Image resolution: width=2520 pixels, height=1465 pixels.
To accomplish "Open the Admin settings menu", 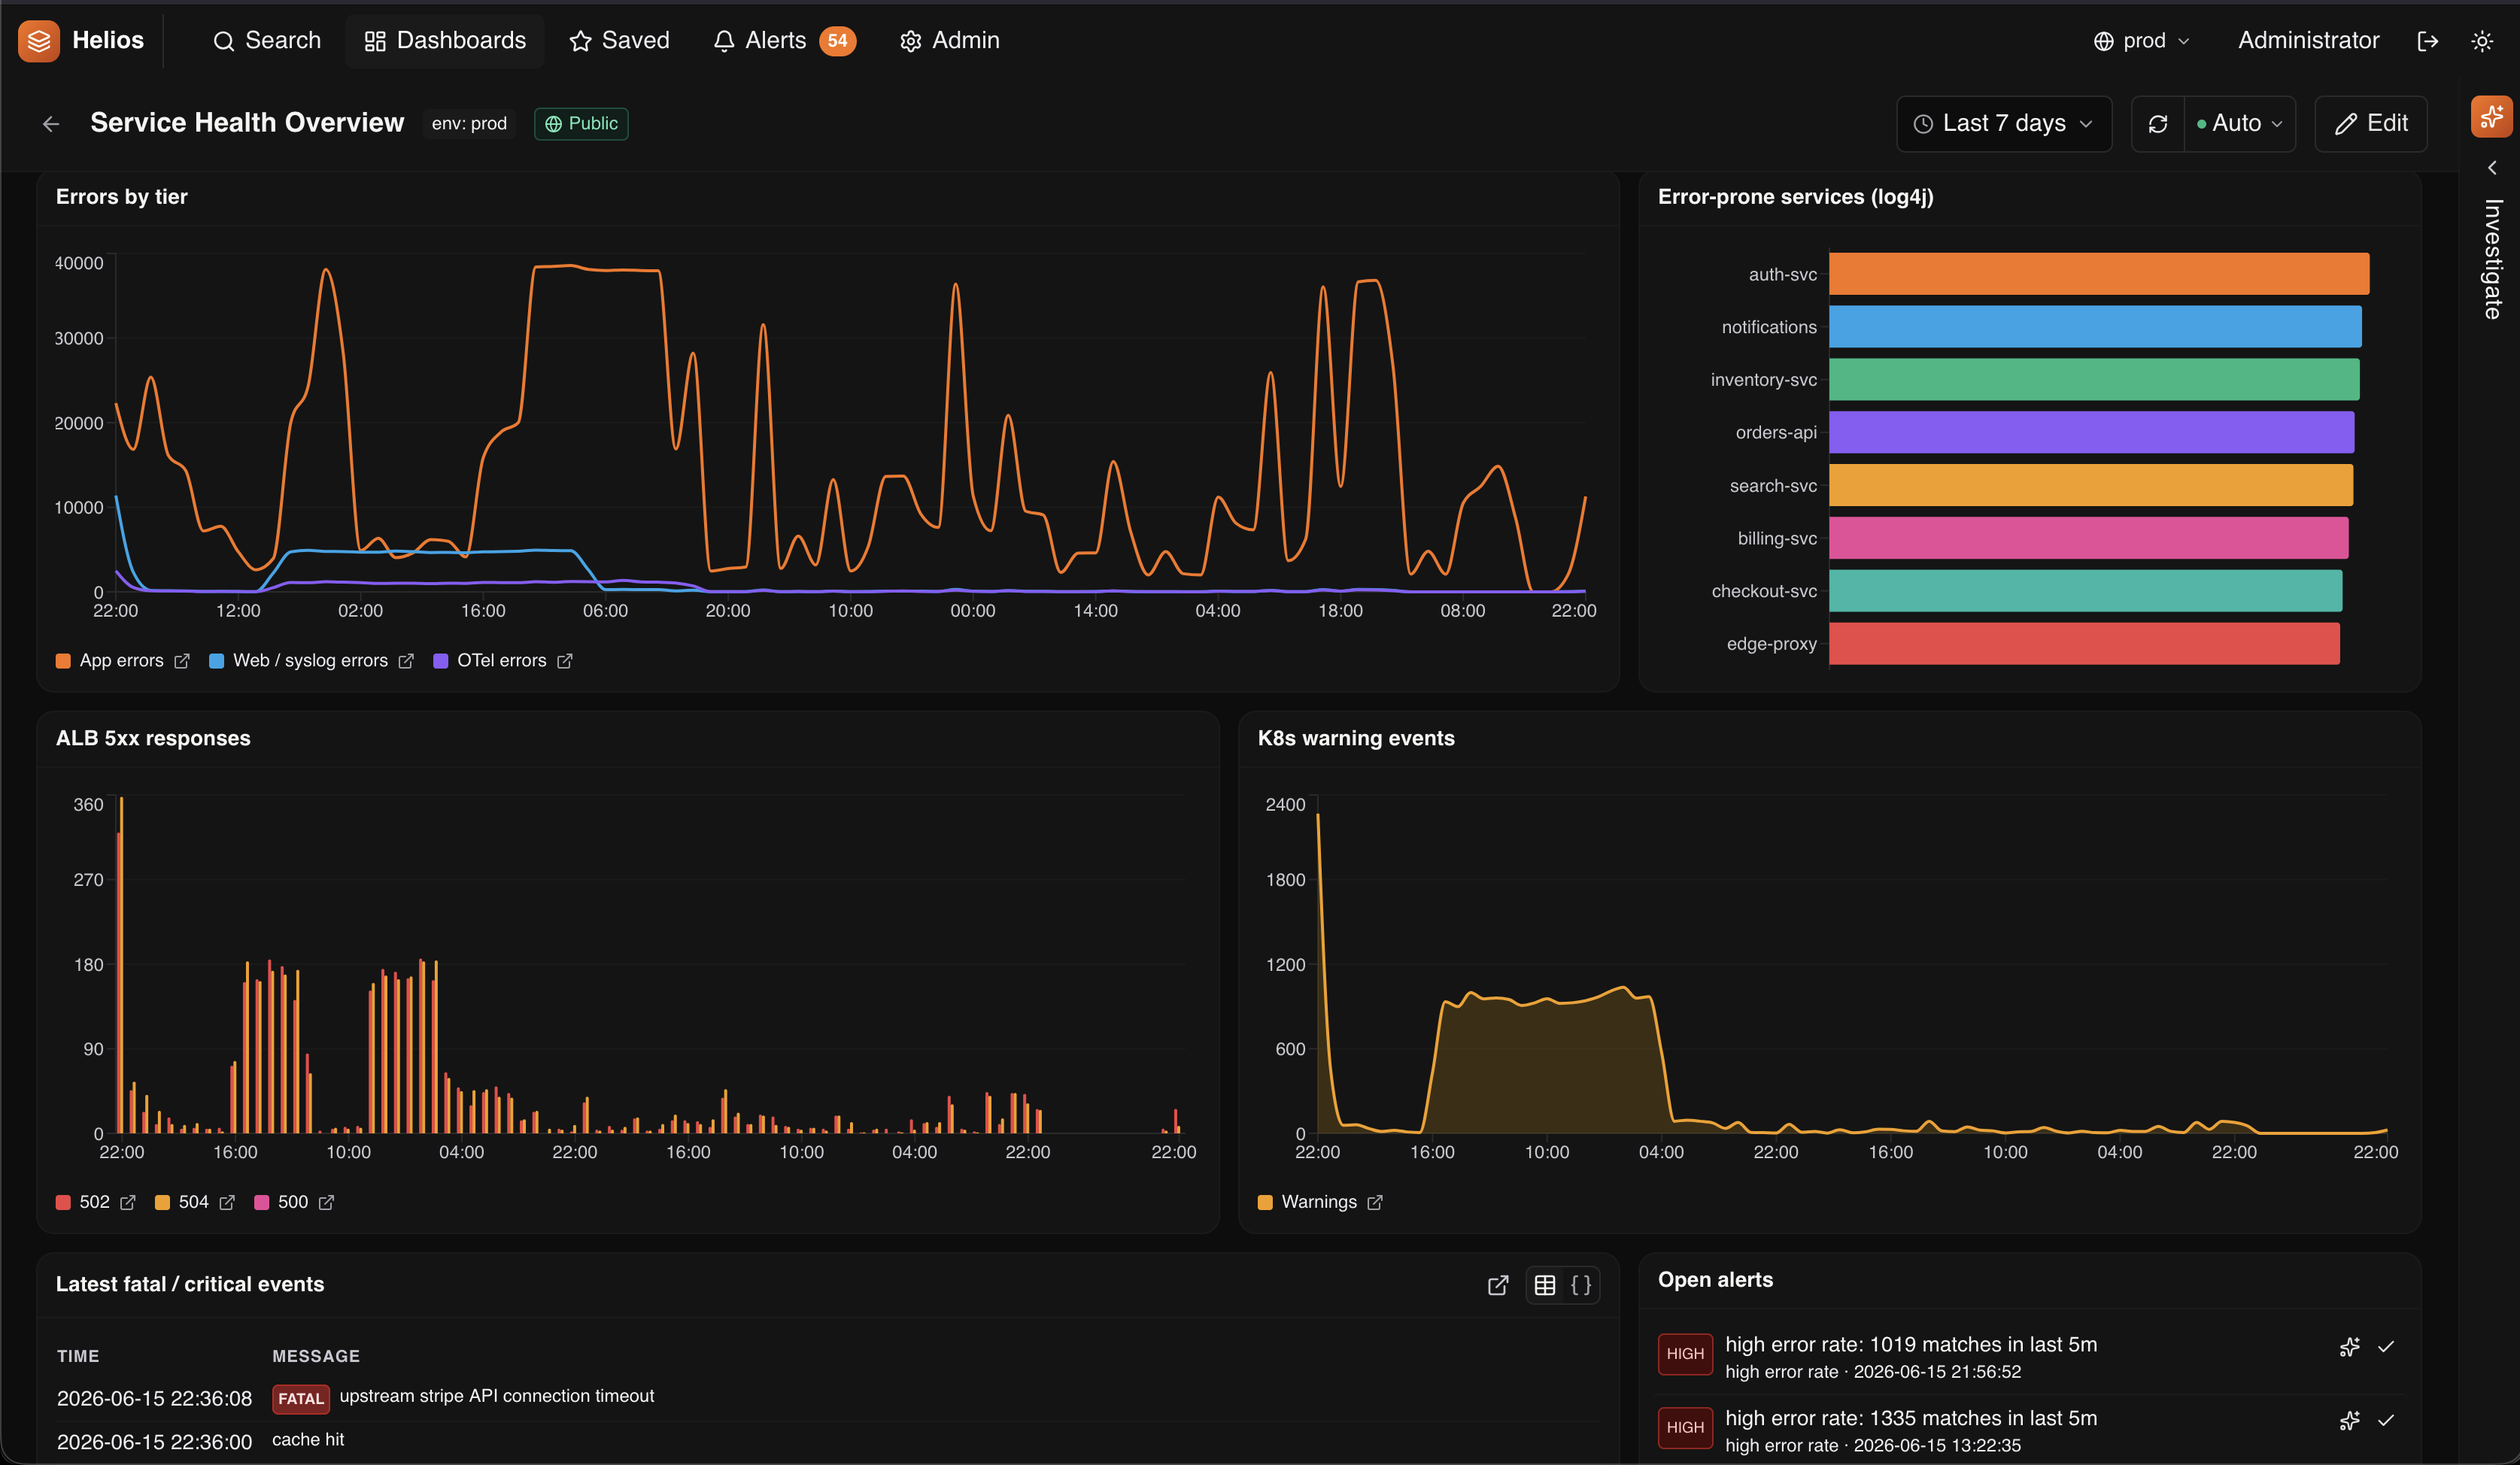I will (950, 41).
